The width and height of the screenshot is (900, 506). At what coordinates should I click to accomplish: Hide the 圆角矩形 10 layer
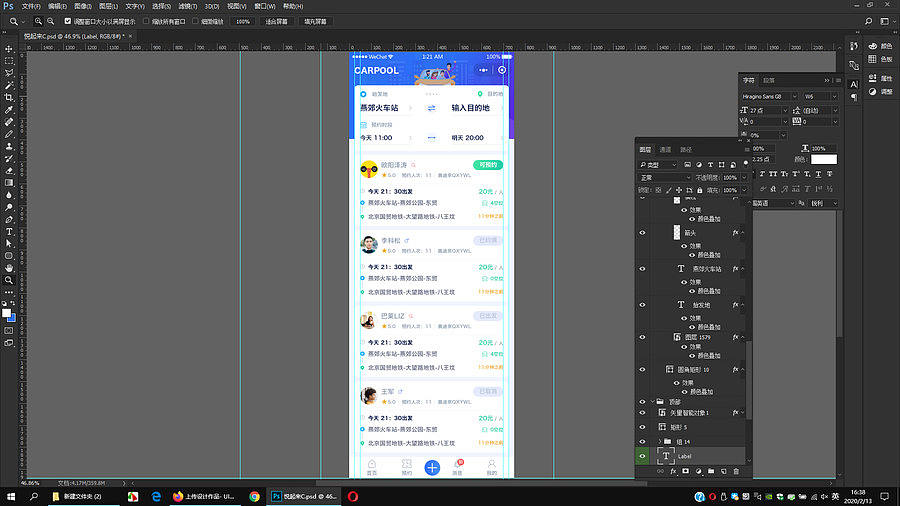(642, 370)
